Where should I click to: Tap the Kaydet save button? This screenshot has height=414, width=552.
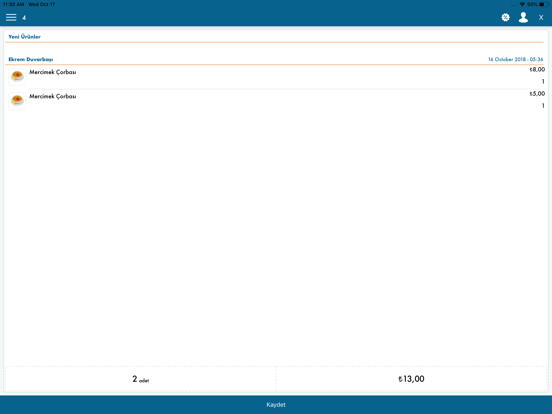click(x=276, y=404)
